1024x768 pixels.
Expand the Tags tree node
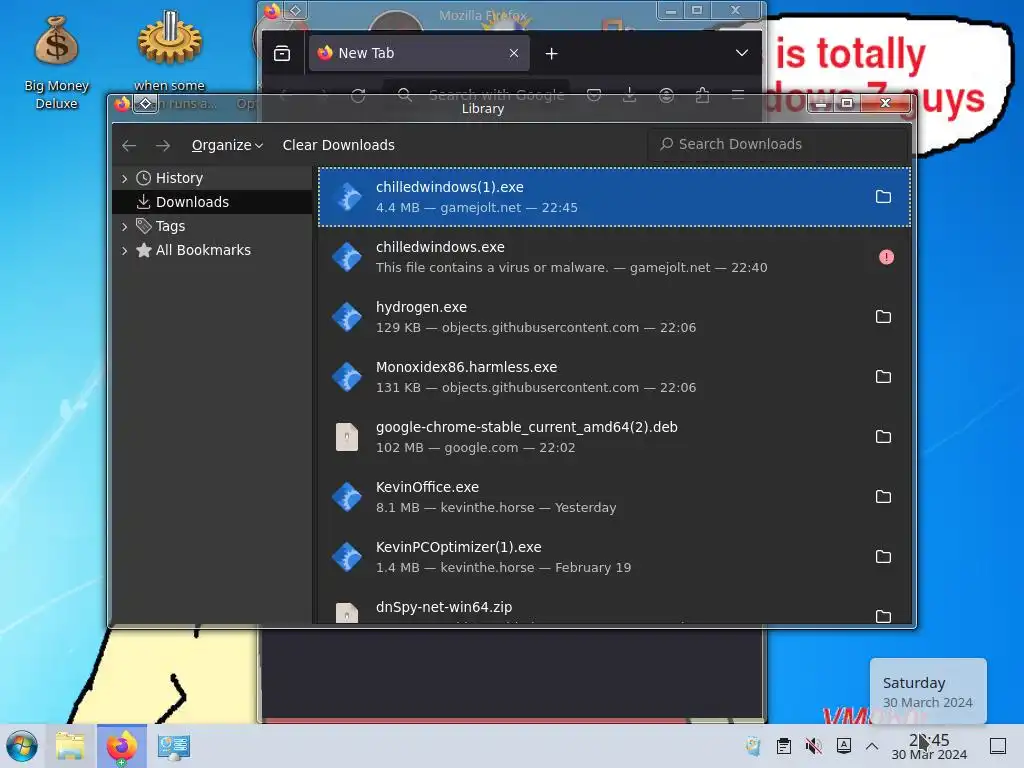point(124,227)
